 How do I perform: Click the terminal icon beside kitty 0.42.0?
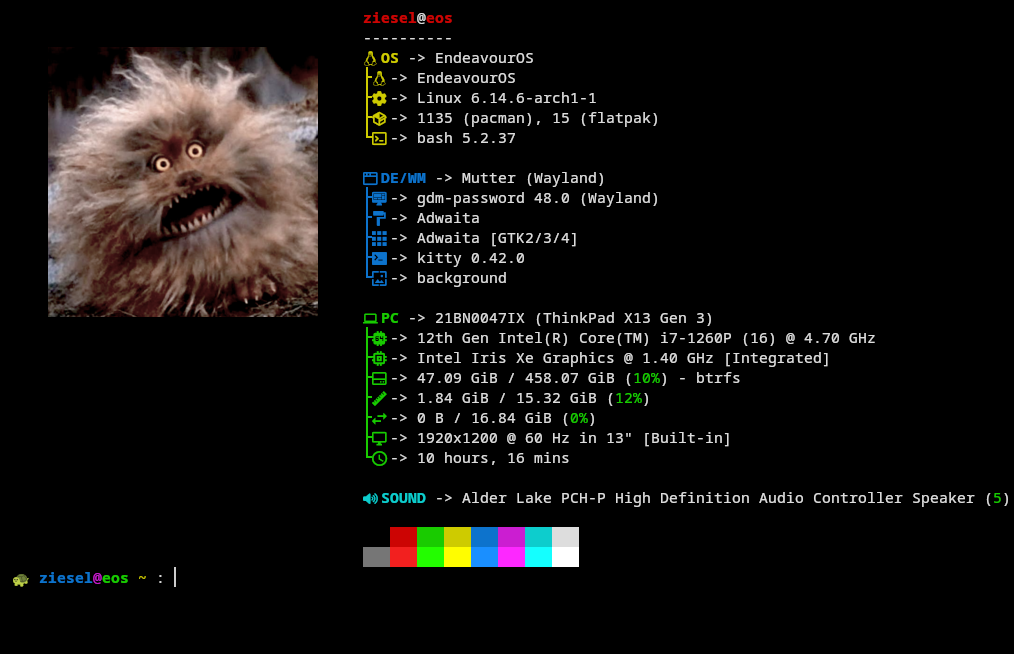pos(379,259)
